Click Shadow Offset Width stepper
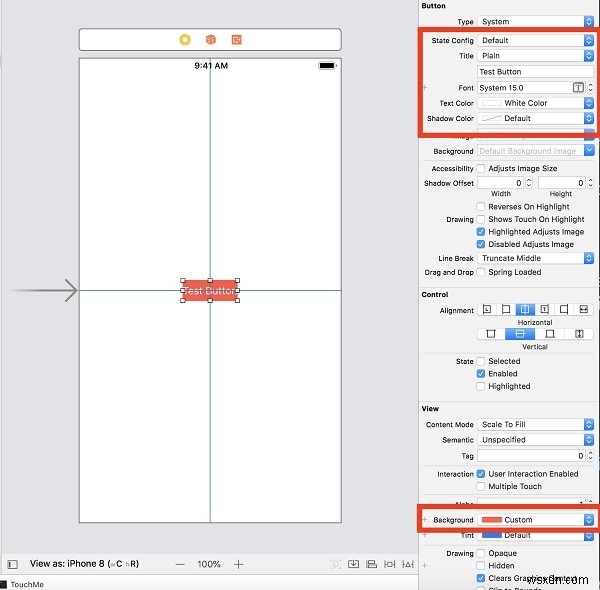Image resolution: width=600 pixels, height=590 pixels. (529, 183)
